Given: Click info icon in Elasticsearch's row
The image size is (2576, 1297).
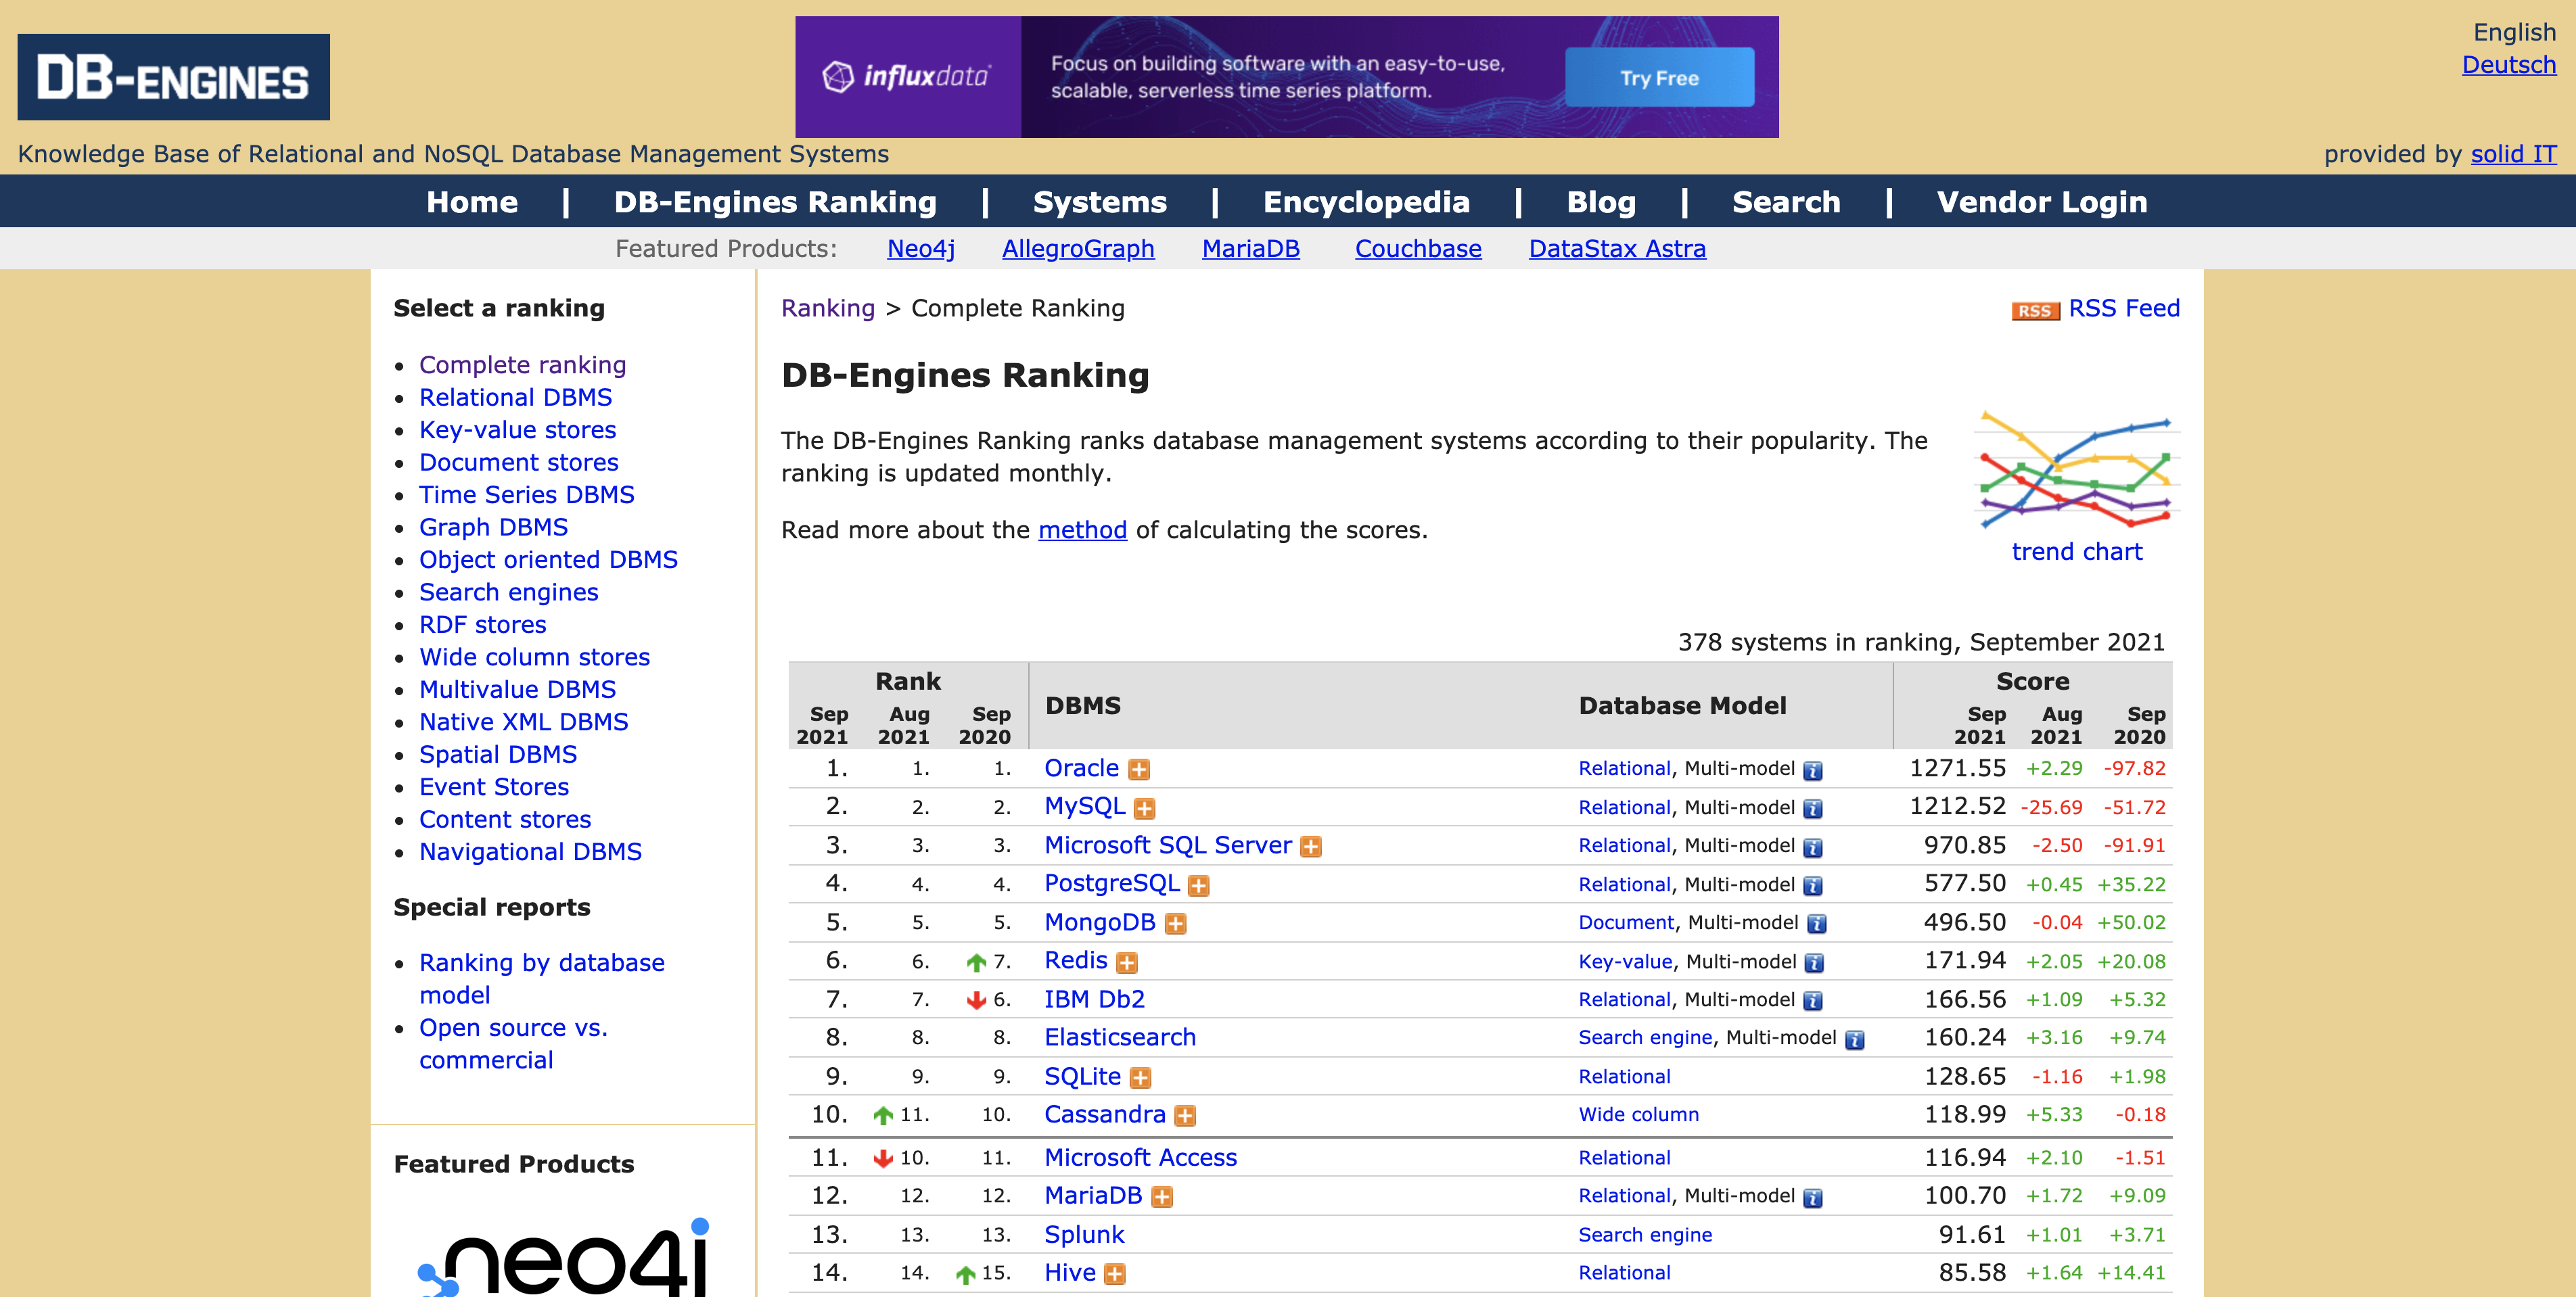Looking at the screenshot, I should pyautogui.click(x=1854, y=1040).
